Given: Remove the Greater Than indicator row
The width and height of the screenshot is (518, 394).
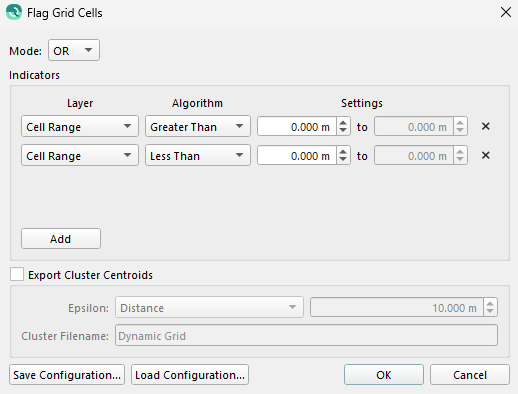Looking at the screenshot, I should pos(485,126).
